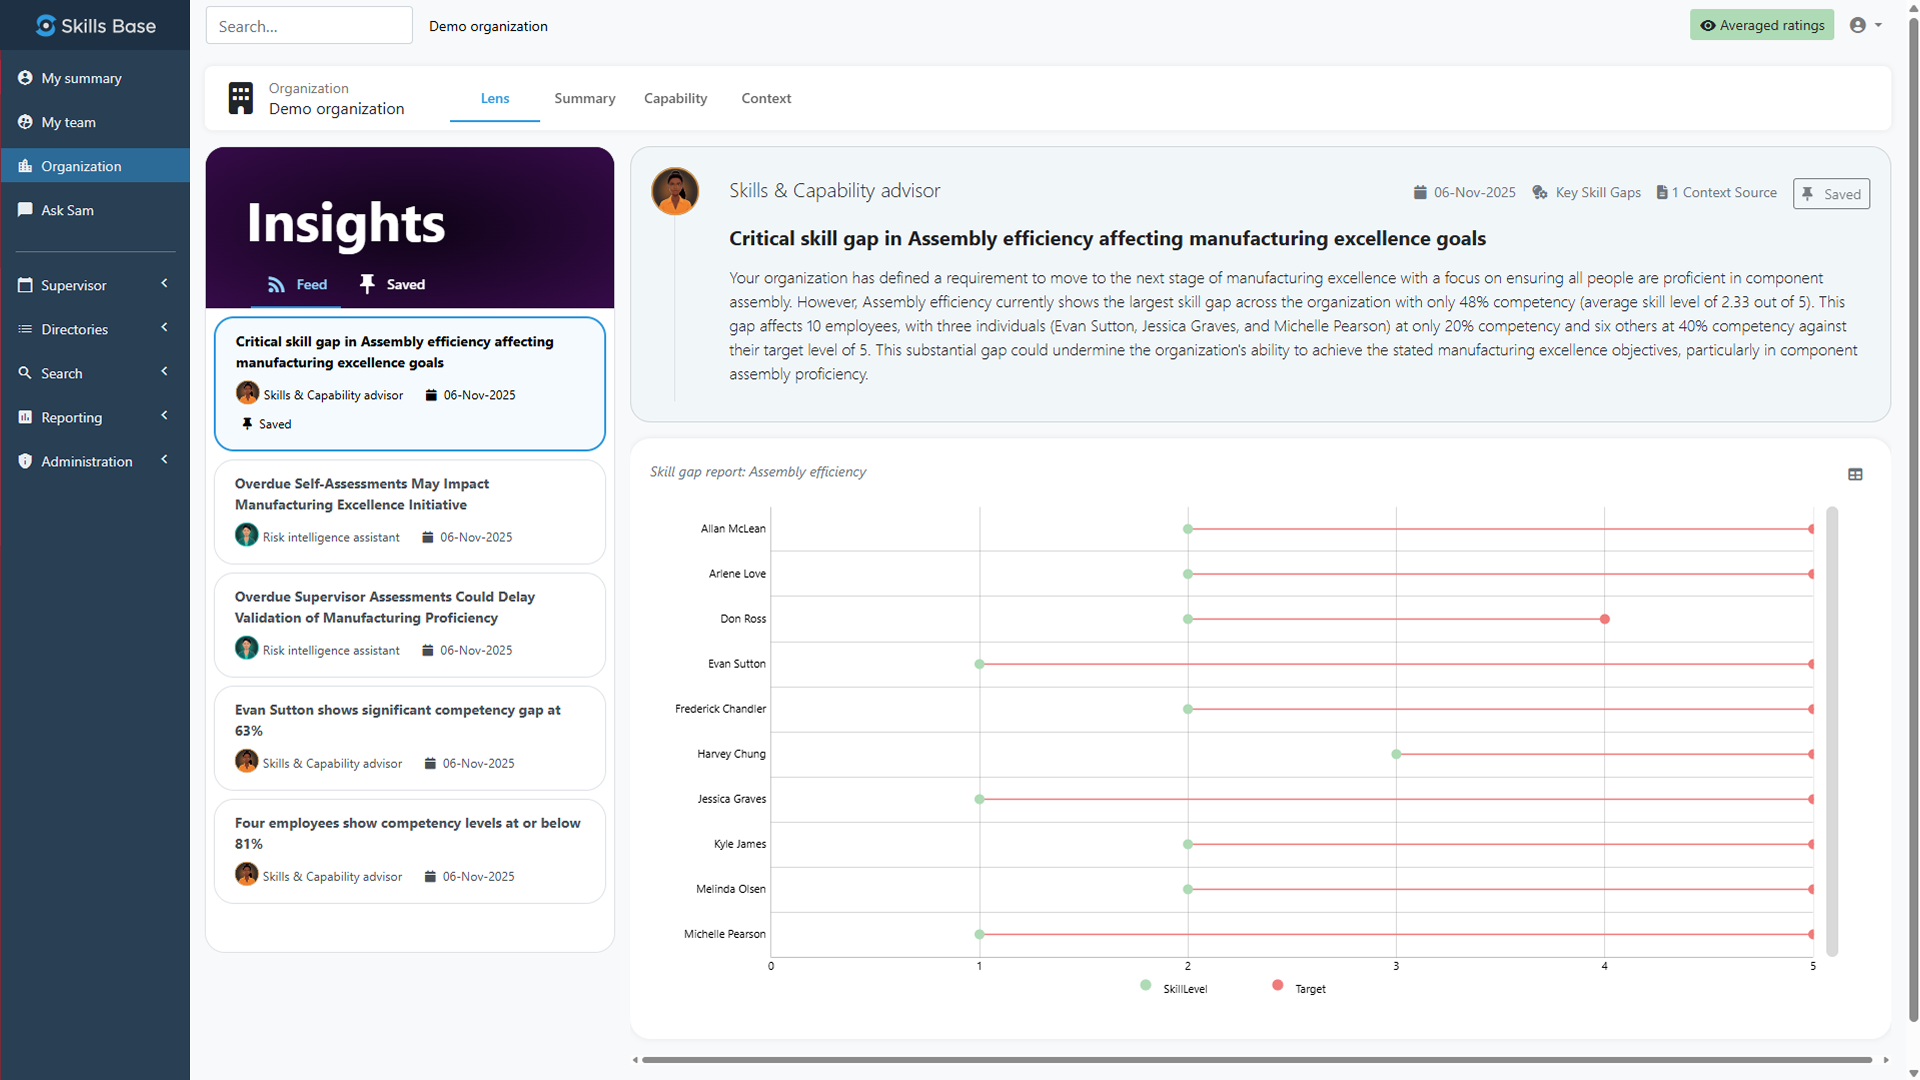Switch to the Capability tab
Screen dimensions: 1920x1080
(x=675, y=98)
